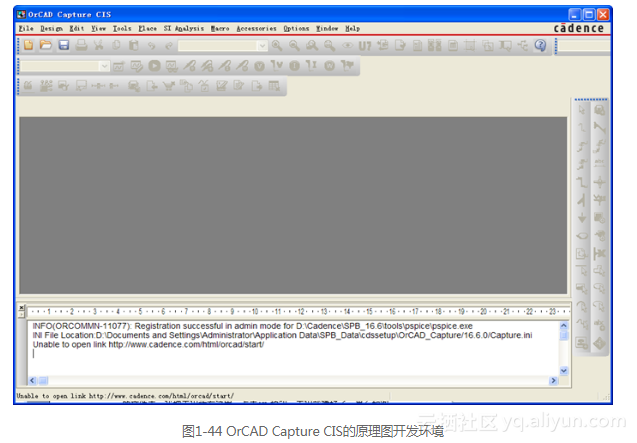Open the View menu
Image resolution: width=637 pixels, height=443 pixels.
(x=98, y=28)
